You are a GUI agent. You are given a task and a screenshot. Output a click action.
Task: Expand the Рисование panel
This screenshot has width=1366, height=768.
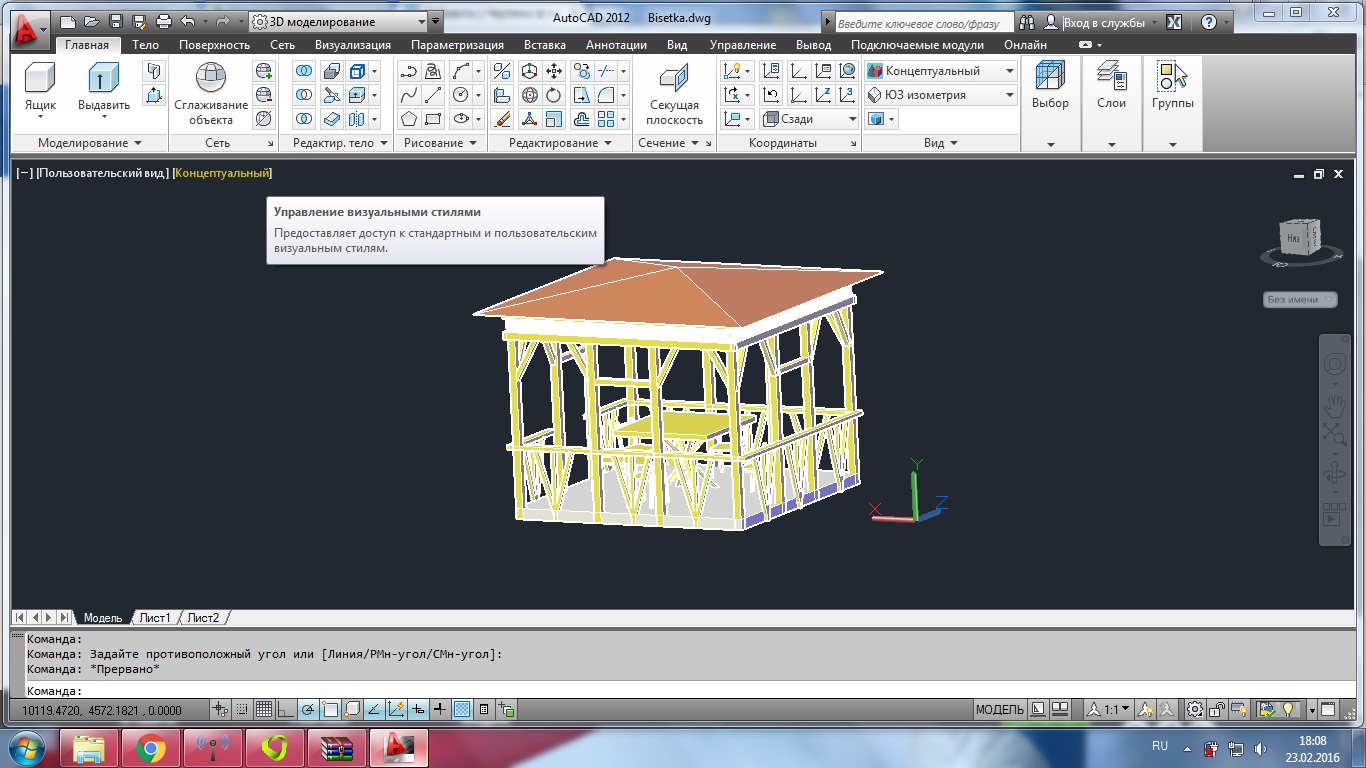point(439,143)
